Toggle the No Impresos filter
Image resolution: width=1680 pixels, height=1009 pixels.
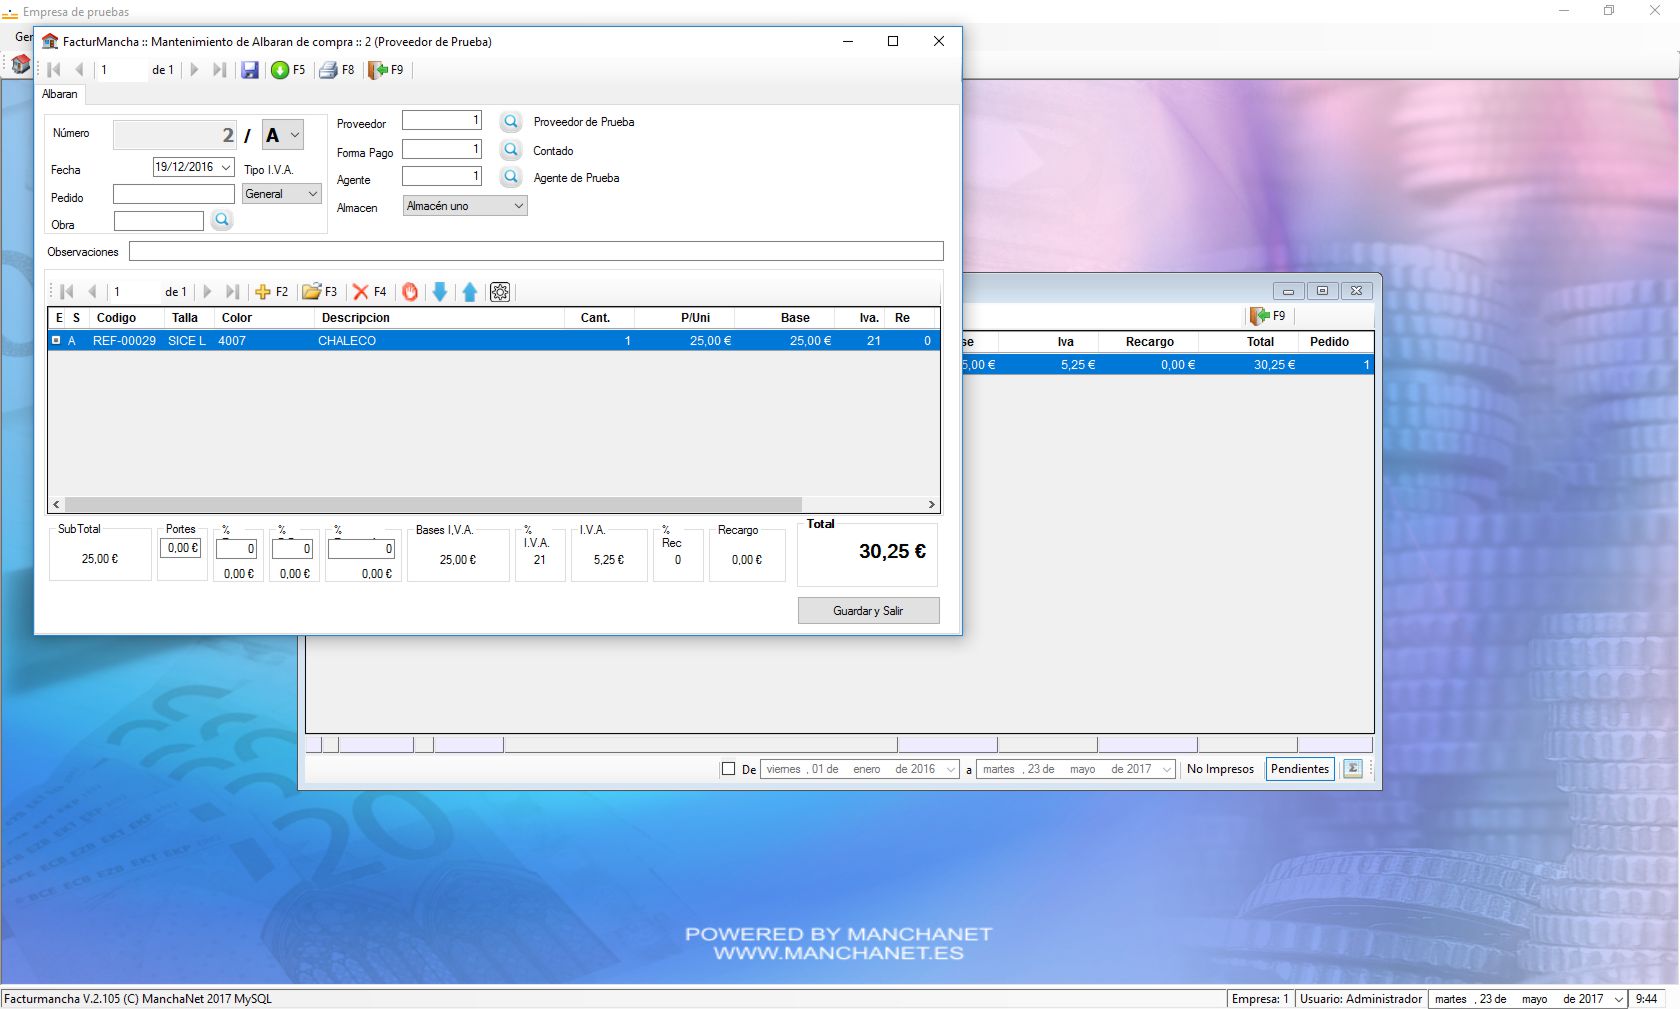click(x=1220, y=769)
